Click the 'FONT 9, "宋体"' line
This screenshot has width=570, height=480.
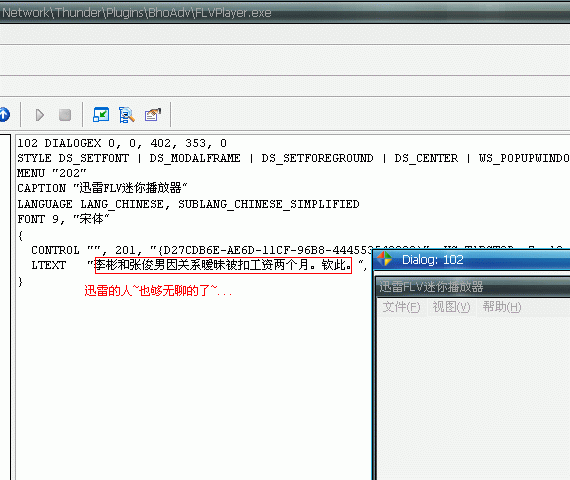coord(63,219)
